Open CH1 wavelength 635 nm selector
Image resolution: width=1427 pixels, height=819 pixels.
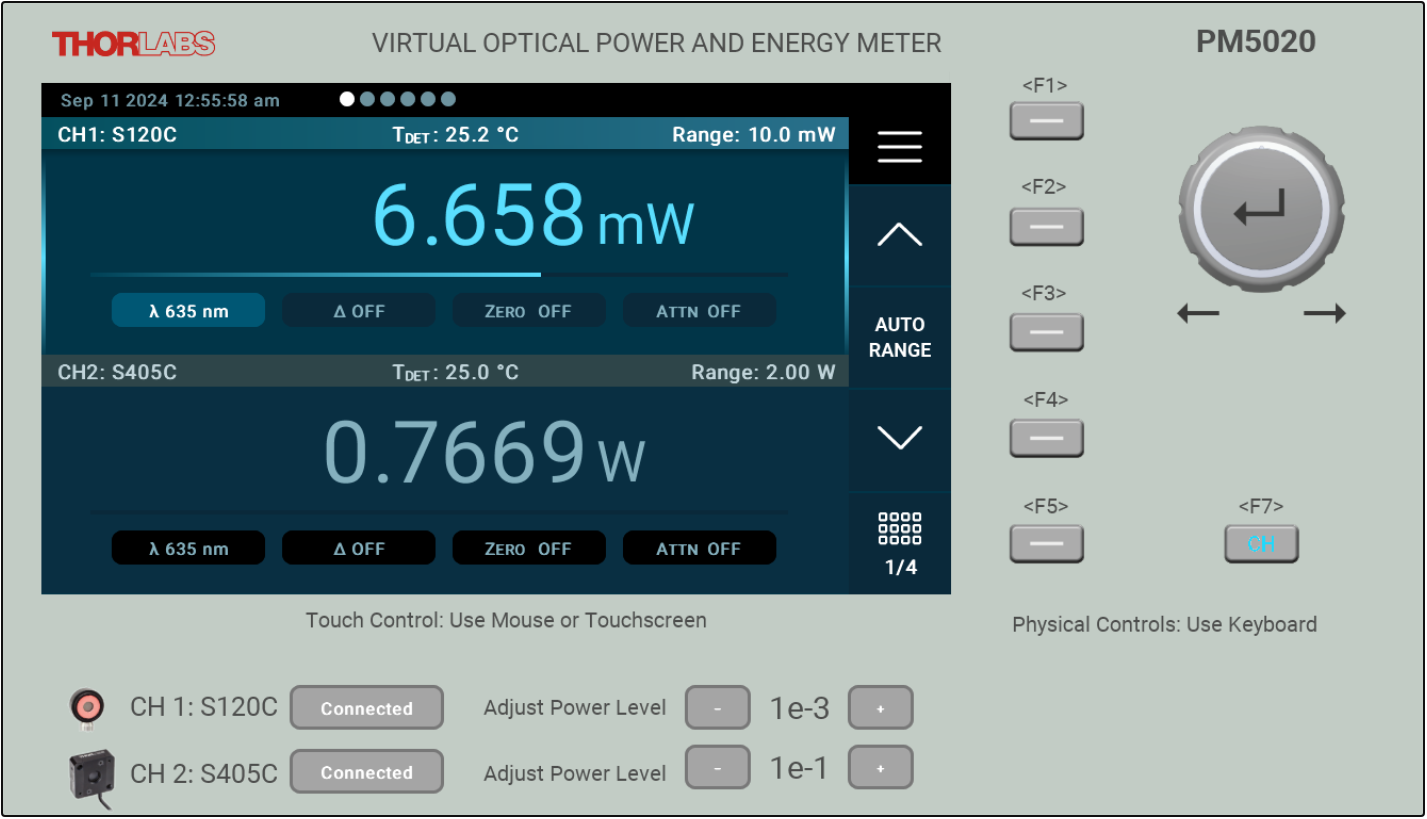188,311
